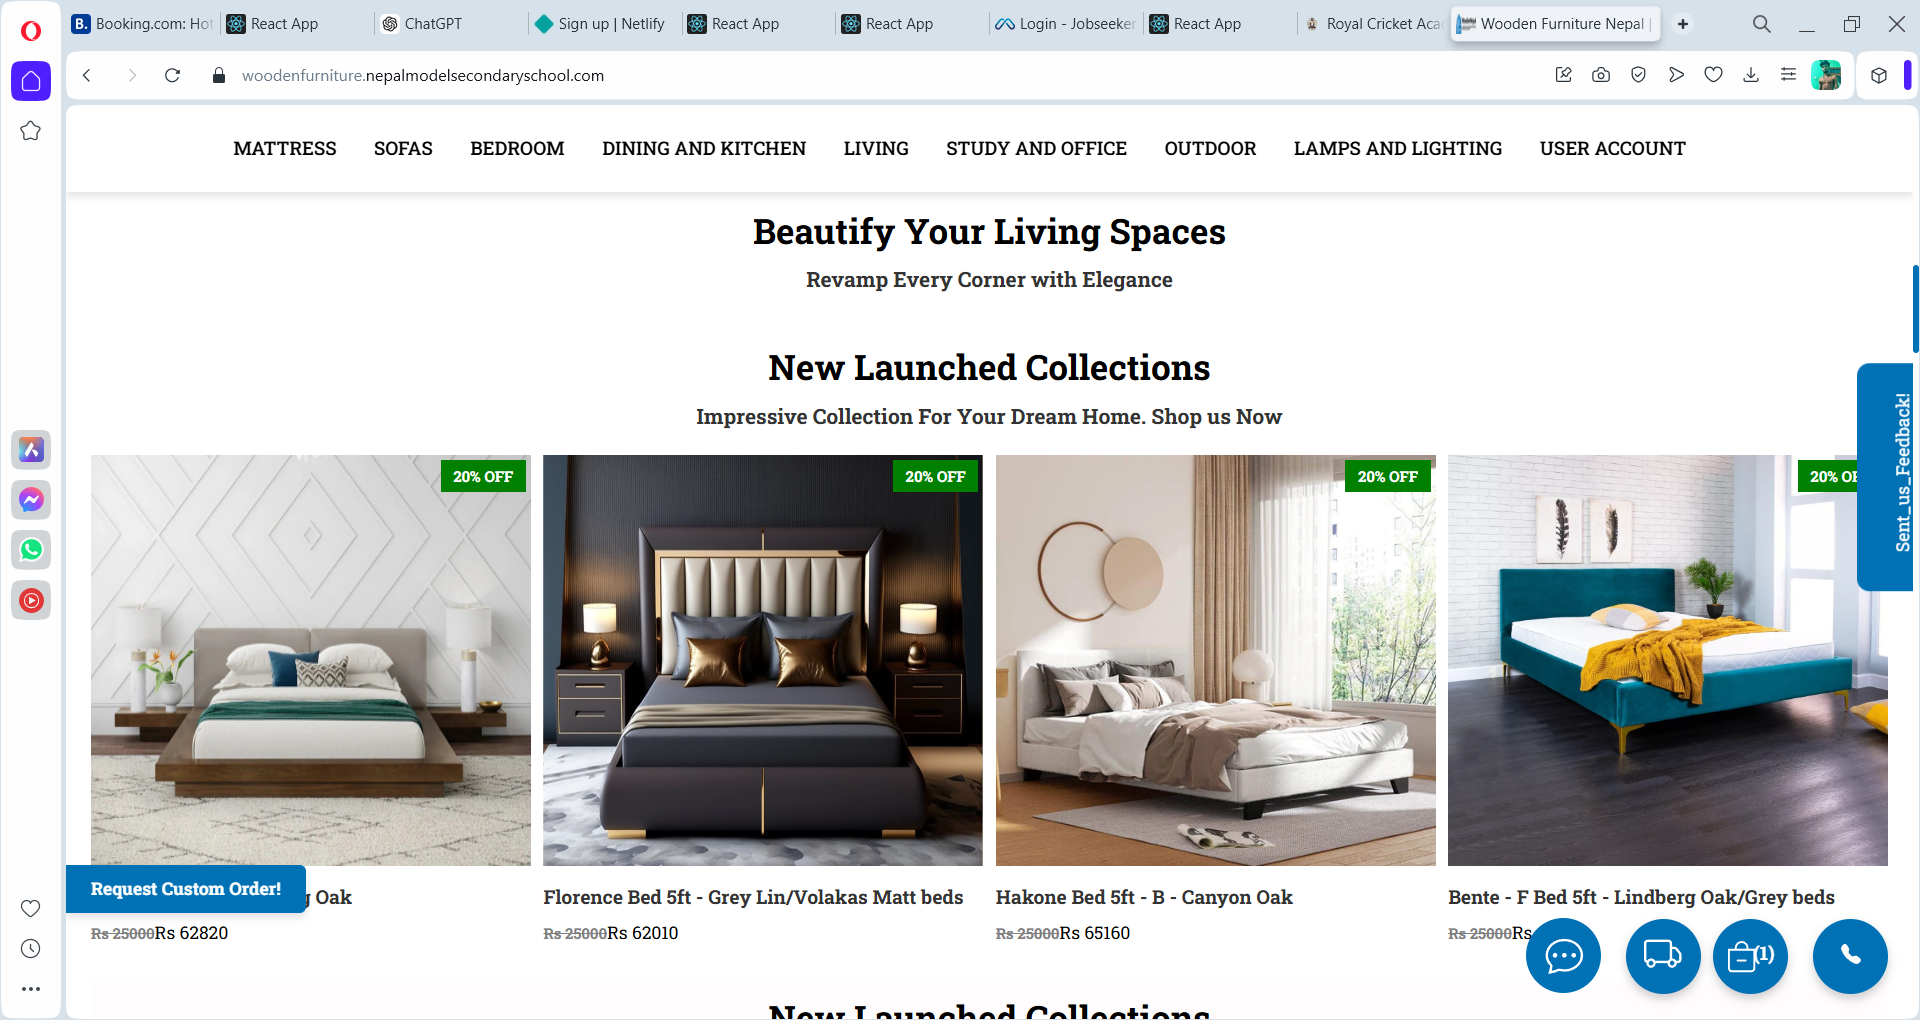Open Messenger in the Opera sidebar
Screen dimensions: 1920x1020
[x=31, y=500]
